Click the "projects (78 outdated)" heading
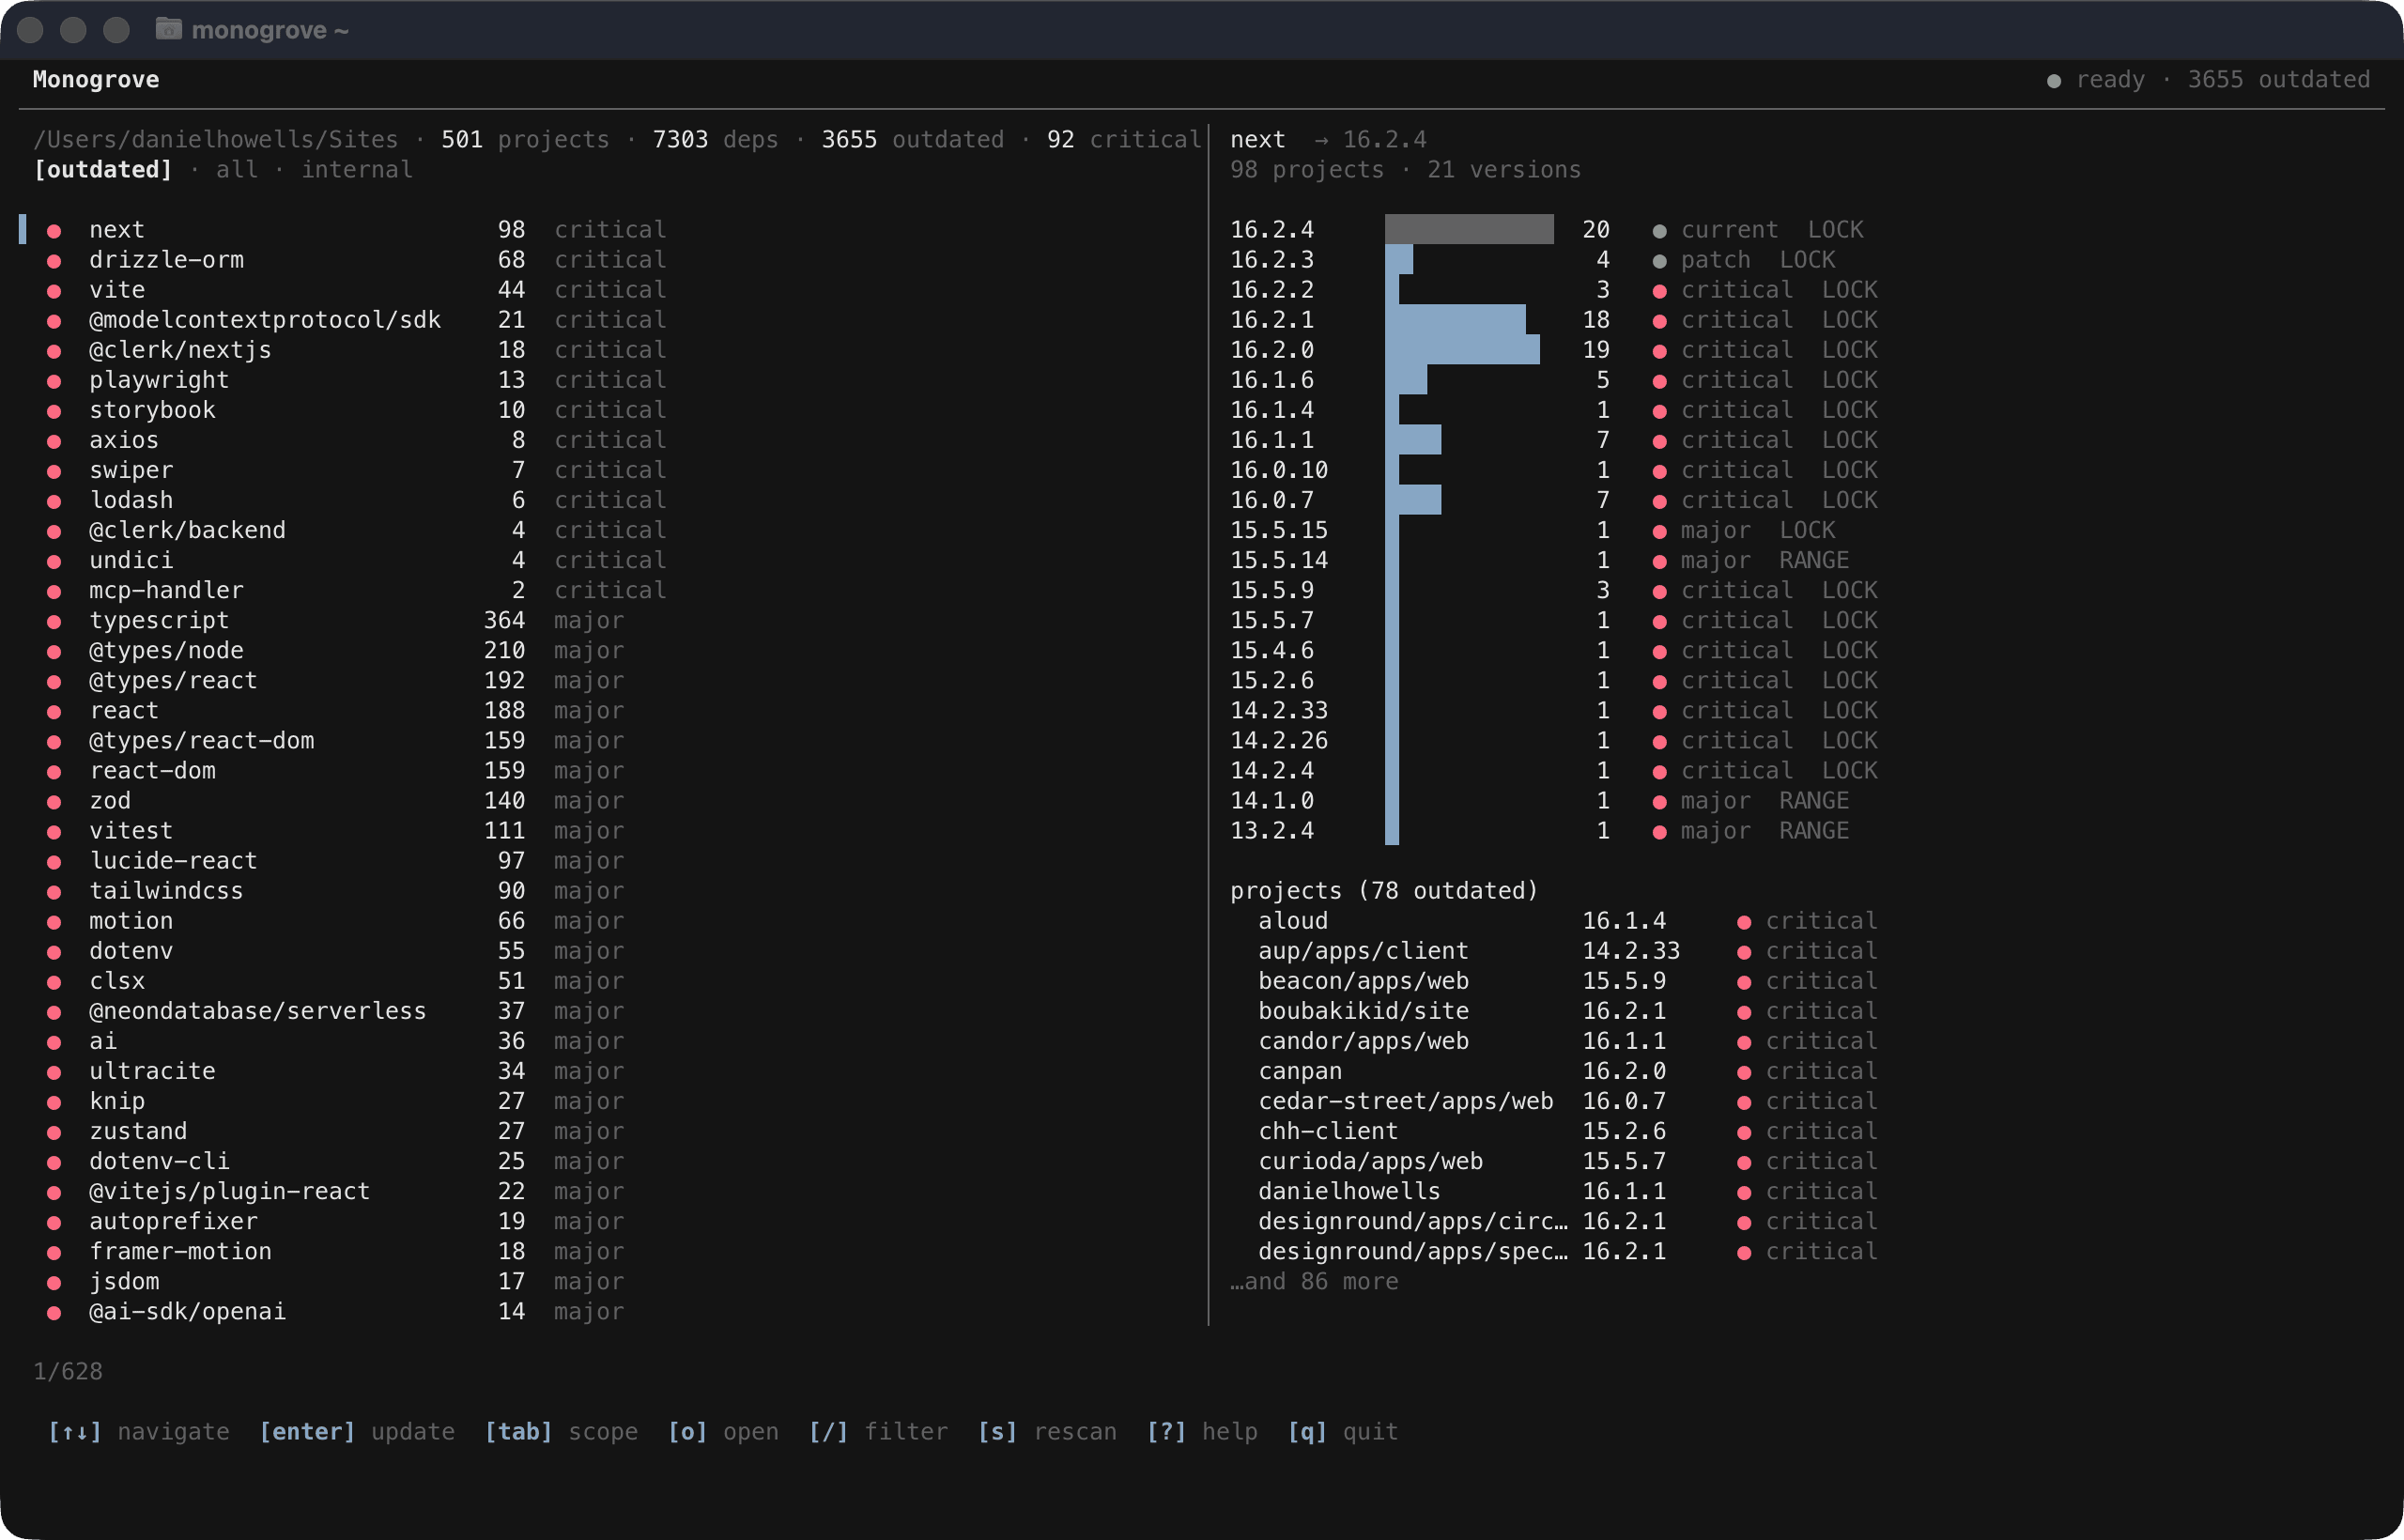 [1384, 891]
